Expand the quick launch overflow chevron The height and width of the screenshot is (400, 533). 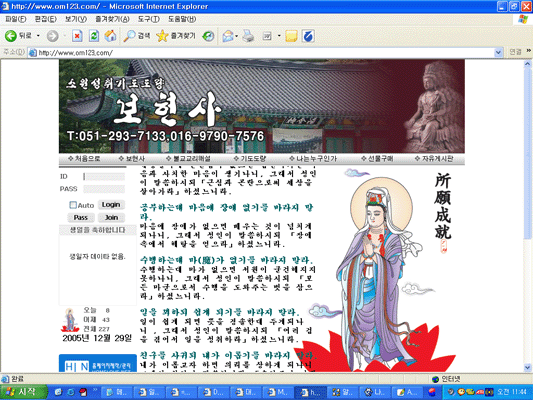[94, 390]
